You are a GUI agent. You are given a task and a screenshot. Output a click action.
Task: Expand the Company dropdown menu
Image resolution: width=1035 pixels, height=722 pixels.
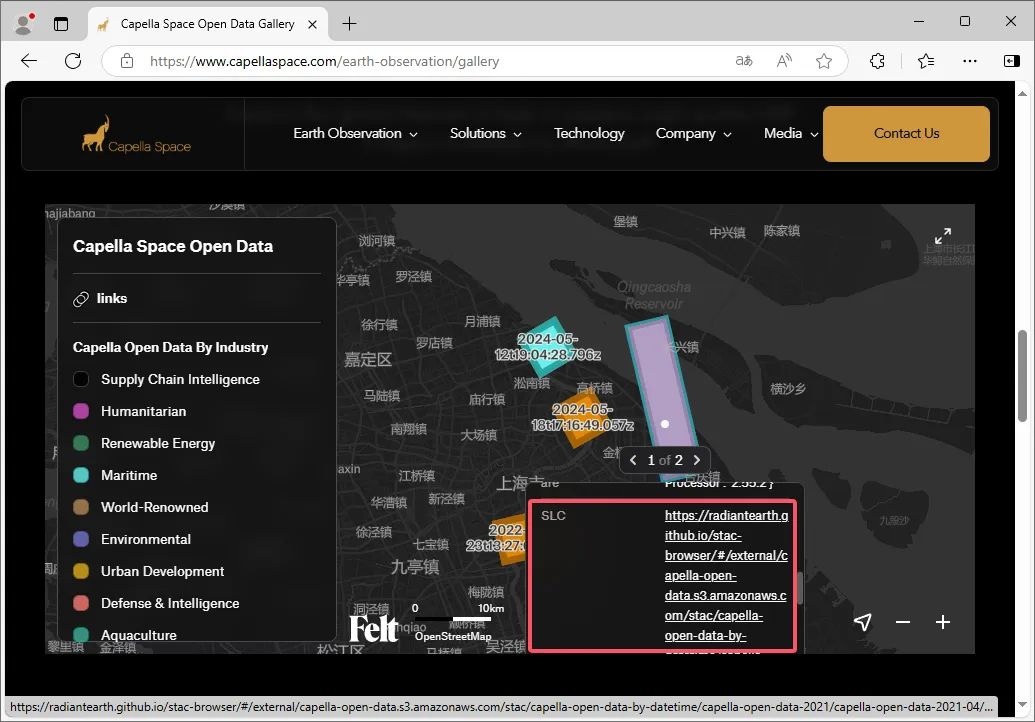(x=693, y=133)
